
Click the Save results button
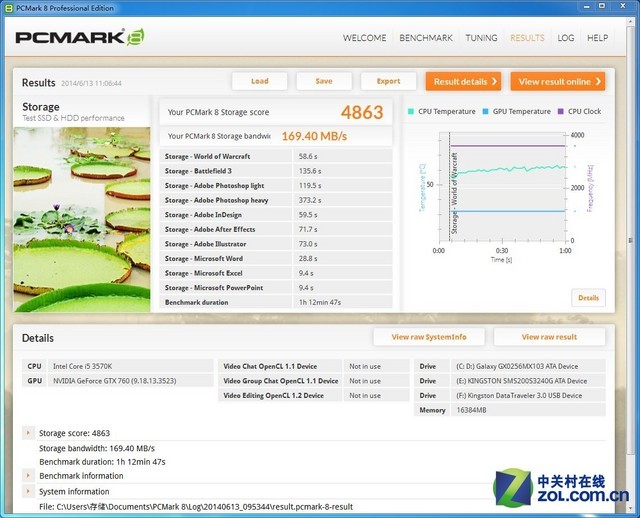(324, 81)
